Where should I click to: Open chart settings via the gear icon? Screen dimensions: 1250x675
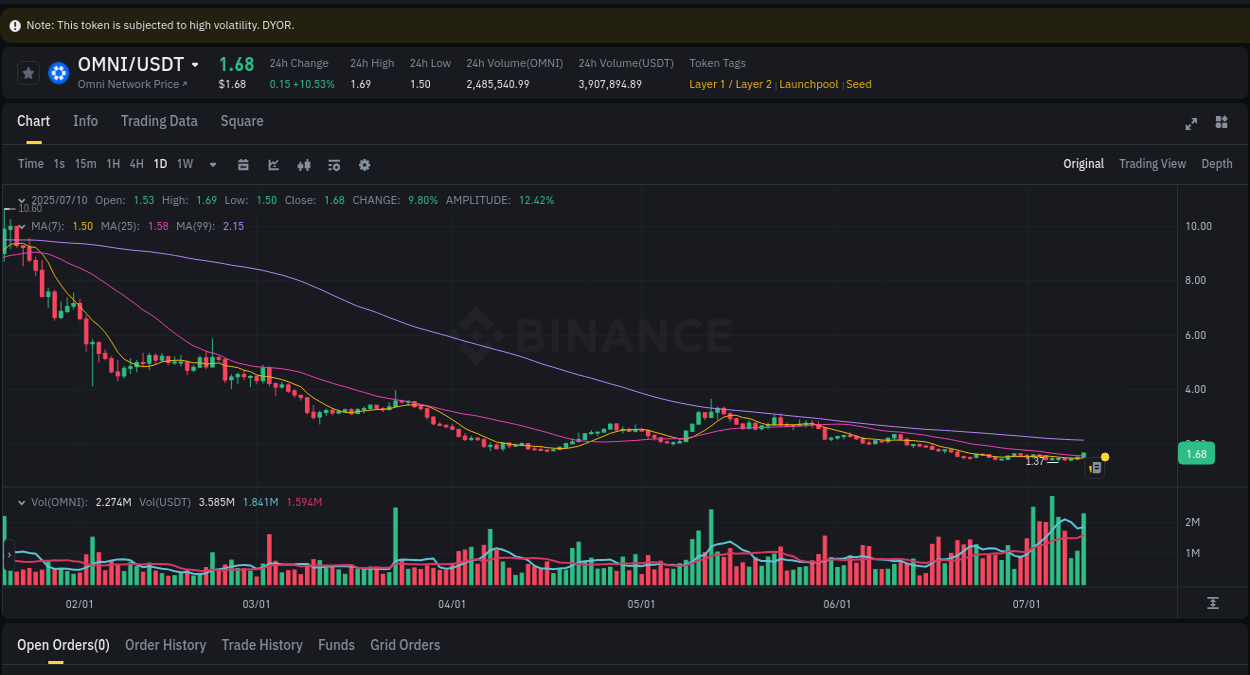click(364, 164)
